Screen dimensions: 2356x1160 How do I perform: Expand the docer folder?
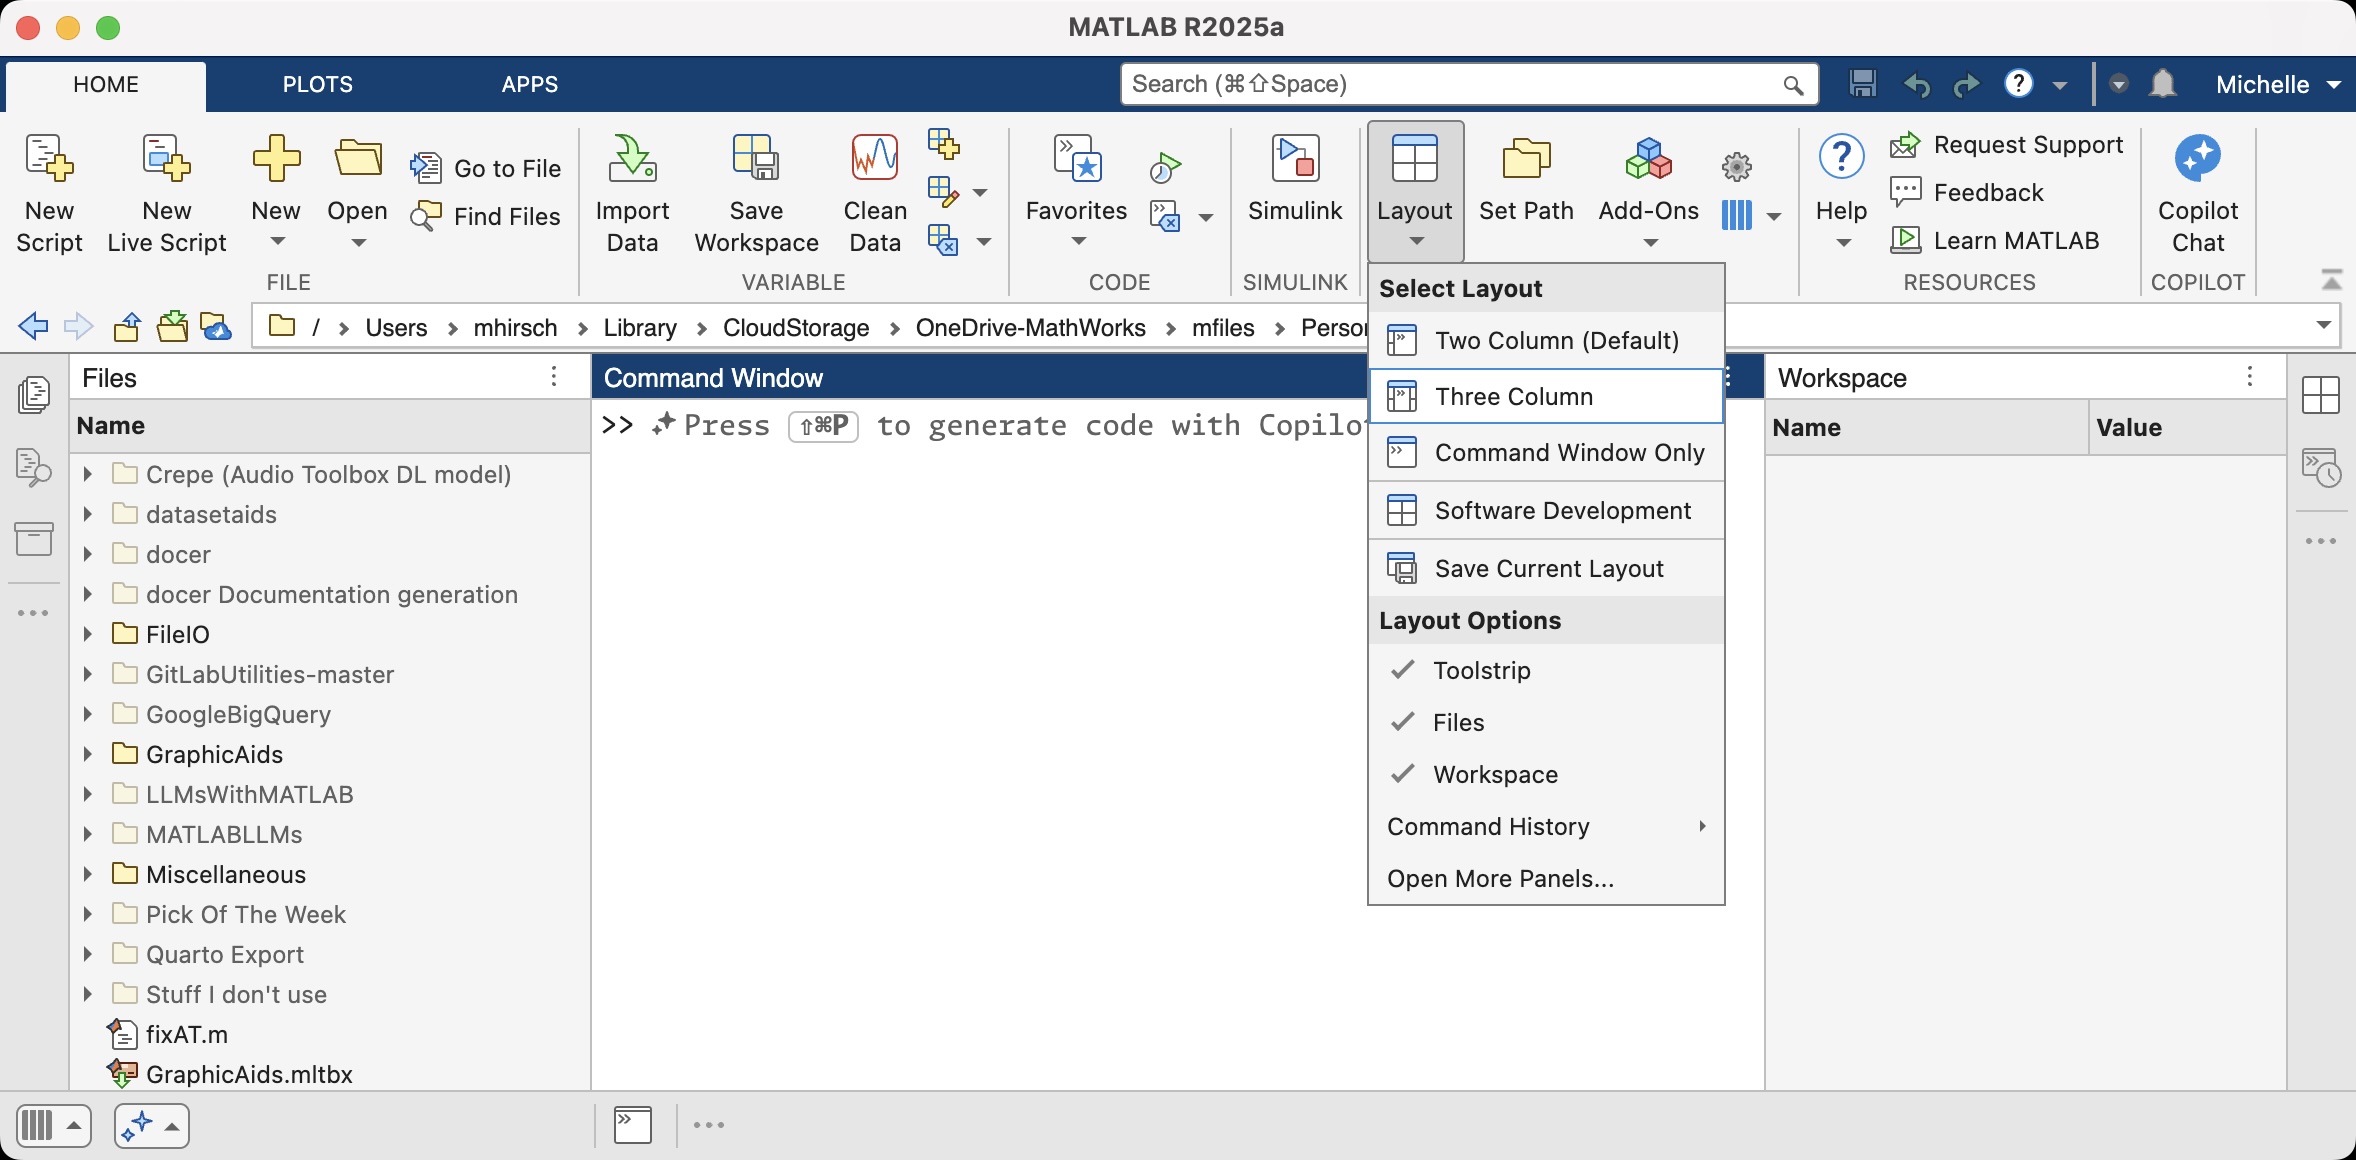pyautogui.click(x=88, y=554)
